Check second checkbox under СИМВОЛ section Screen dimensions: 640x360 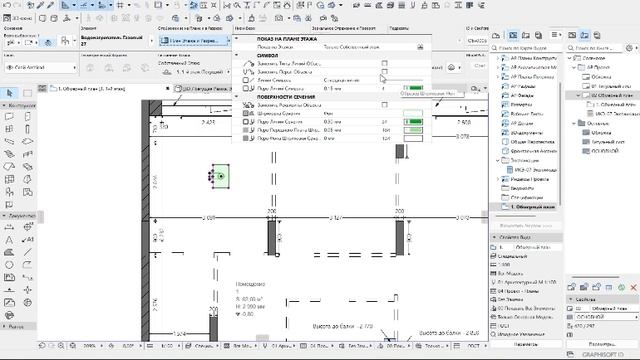tap(384, 71)
